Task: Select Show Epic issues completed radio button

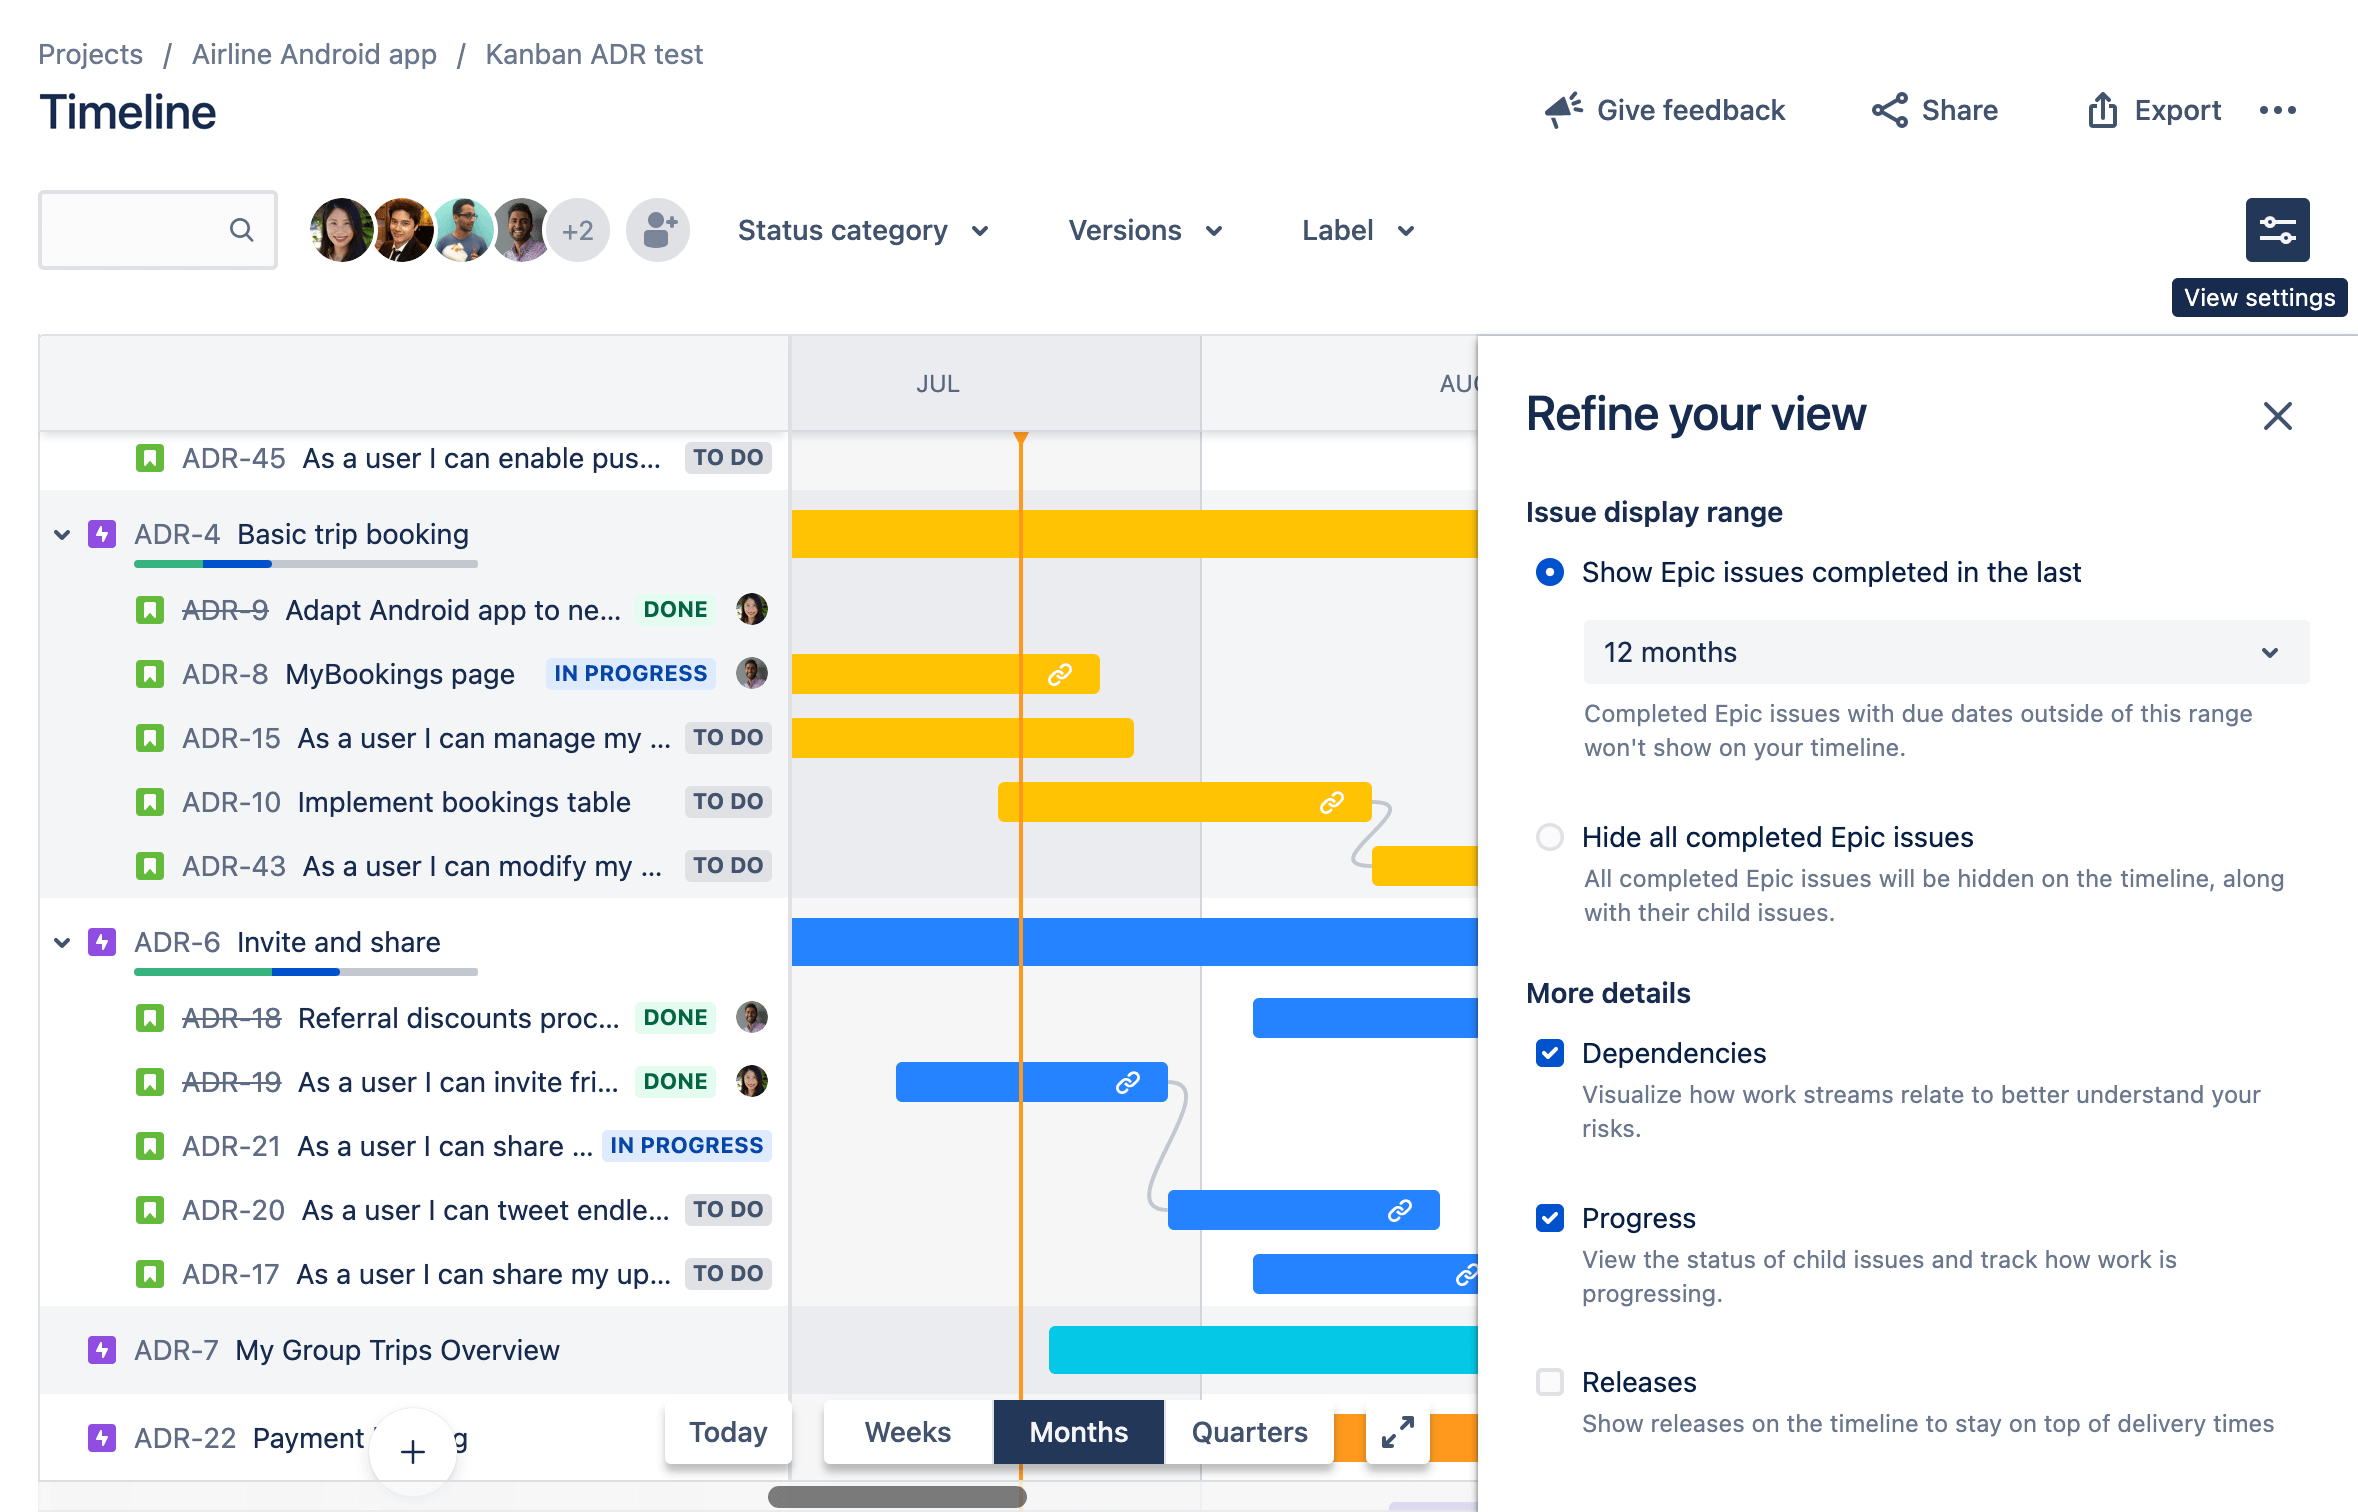Action: coord(1550,572)
